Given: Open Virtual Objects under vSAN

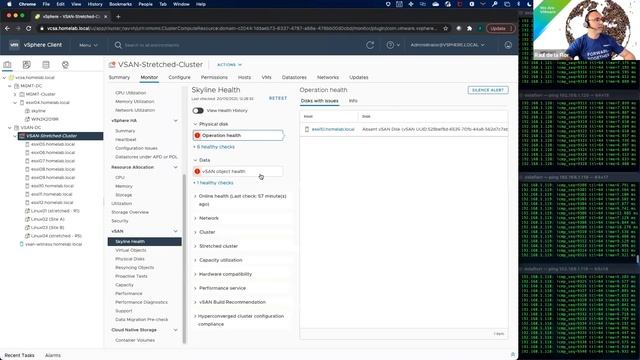Looking at the screenshot, I should point(131,250).
